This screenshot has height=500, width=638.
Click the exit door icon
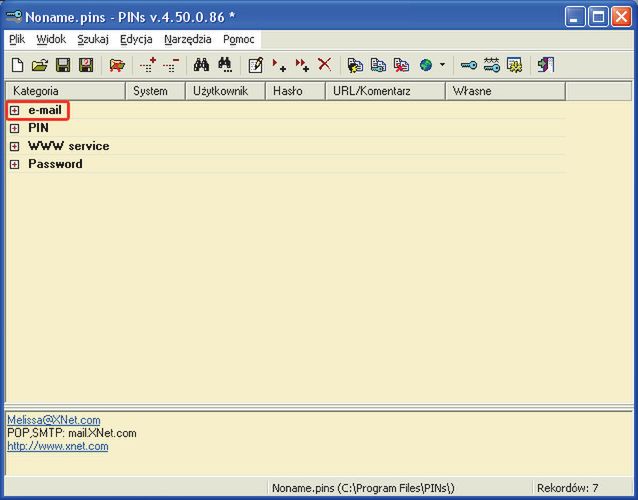pos(546,65)
